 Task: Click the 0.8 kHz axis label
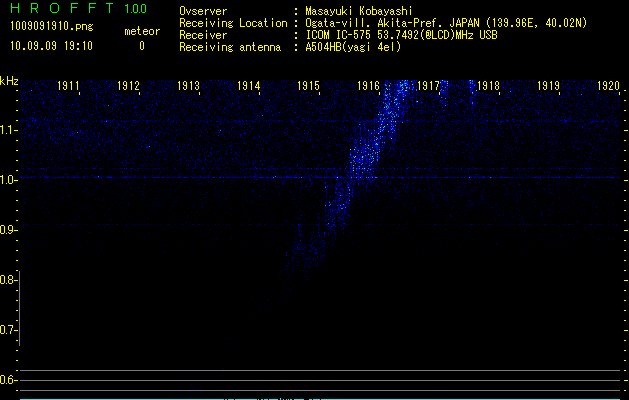coord(8,280)
